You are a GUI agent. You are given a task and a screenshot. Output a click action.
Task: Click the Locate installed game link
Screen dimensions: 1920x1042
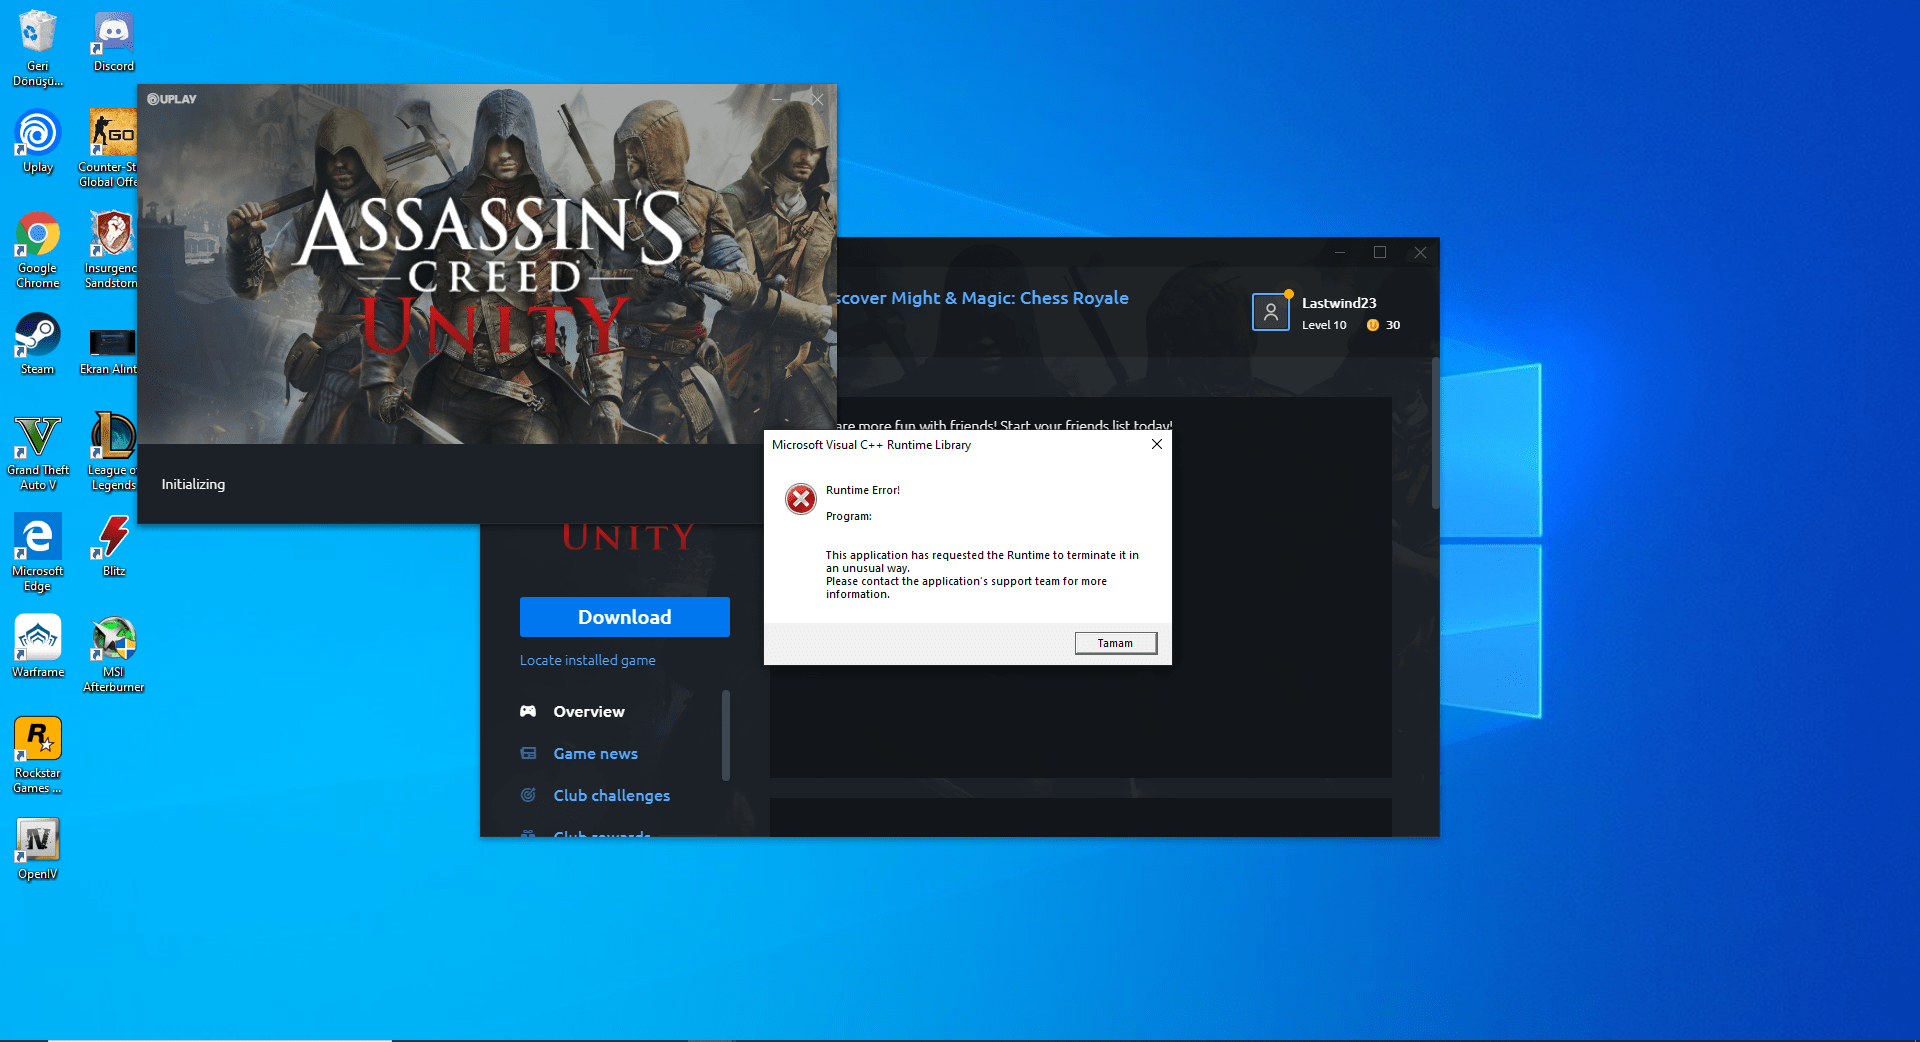pos(588,660)
